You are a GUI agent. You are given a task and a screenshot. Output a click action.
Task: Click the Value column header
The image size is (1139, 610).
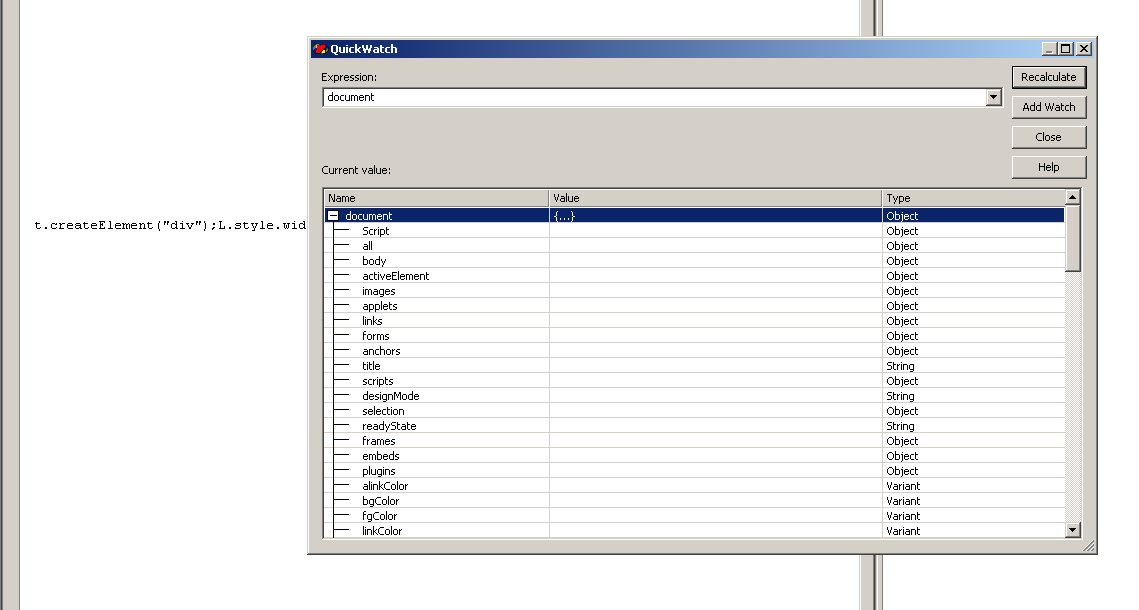click(x=715, y=198)
